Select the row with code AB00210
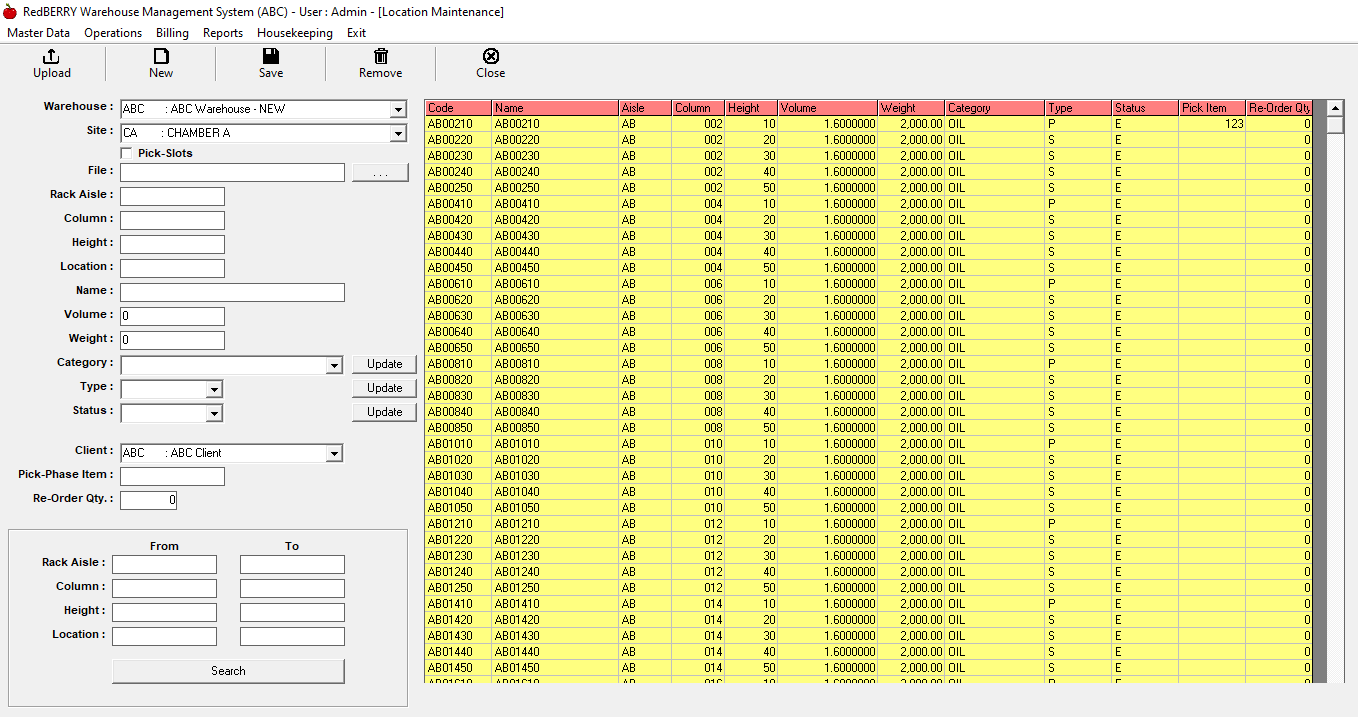1358x717 pixels. click(x=868, y=124)
